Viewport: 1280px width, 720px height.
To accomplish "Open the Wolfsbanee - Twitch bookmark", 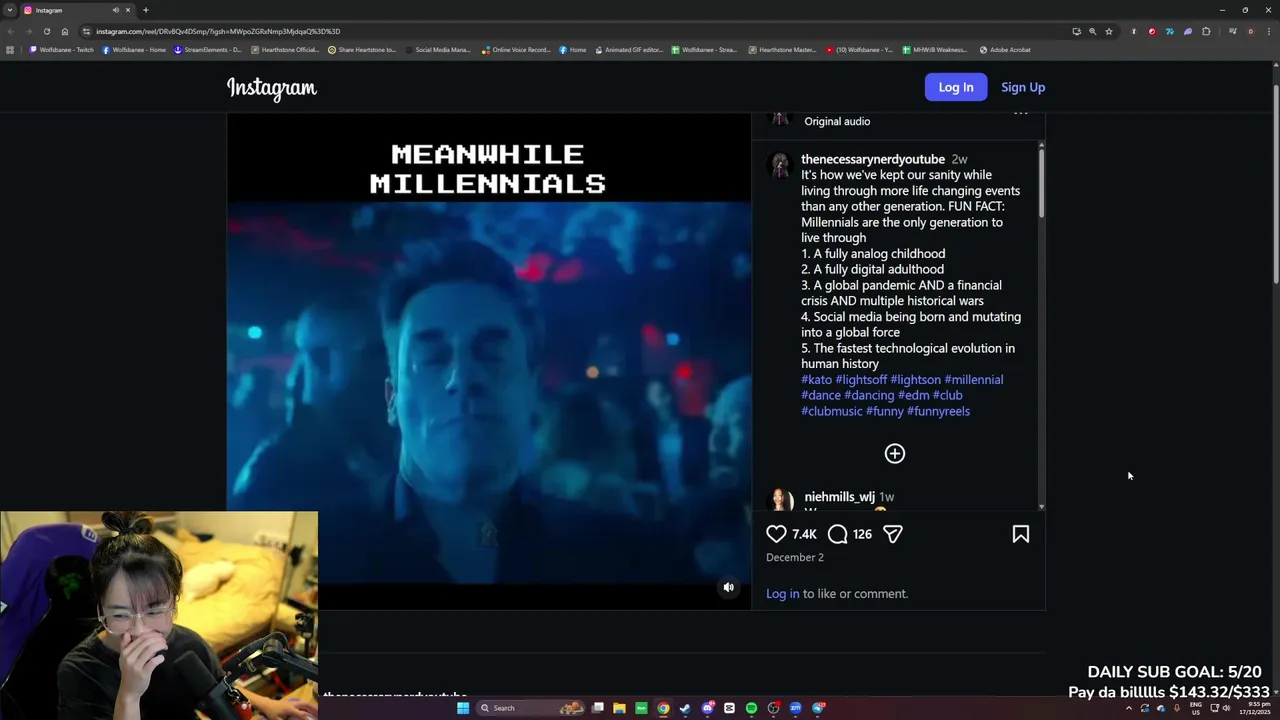I will (x=63, y=50).
